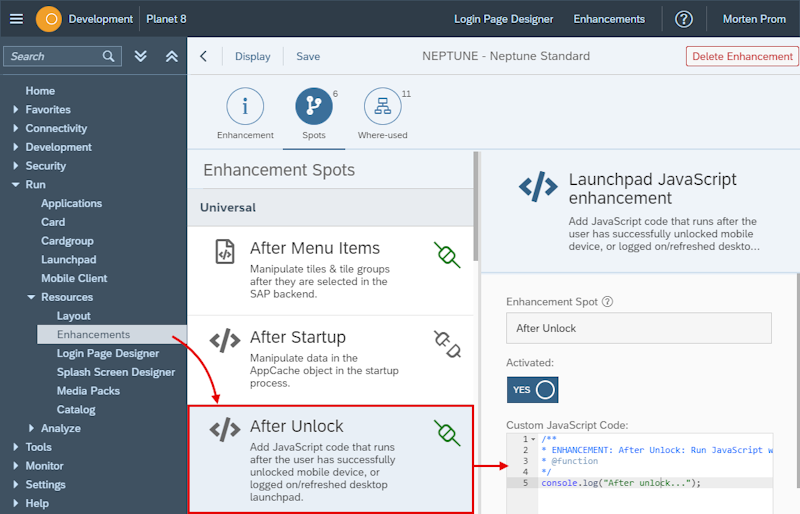Go to Home in sidebar
The image size is (800, 514).
[40, 91]
